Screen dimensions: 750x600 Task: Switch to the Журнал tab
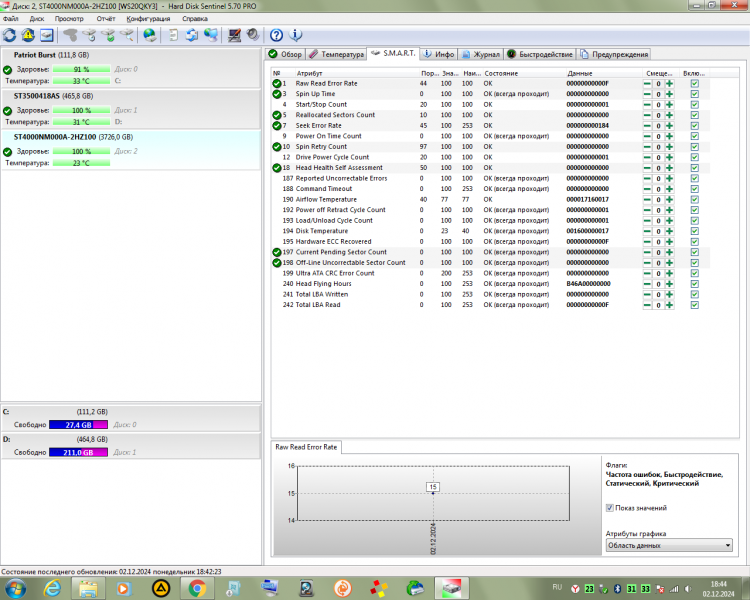coord(481,54)
